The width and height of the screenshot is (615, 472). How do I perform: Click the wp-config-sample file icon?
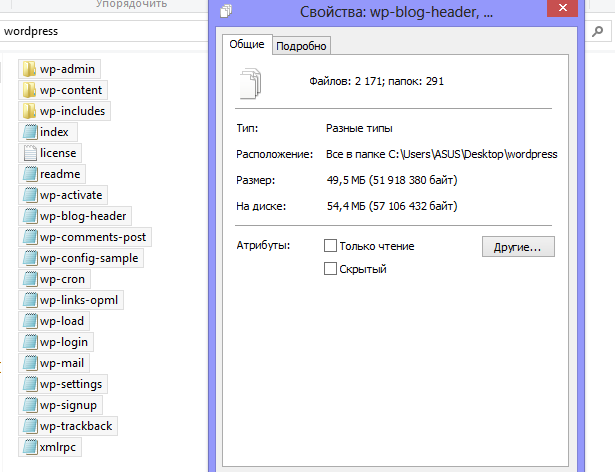[30, 258]
